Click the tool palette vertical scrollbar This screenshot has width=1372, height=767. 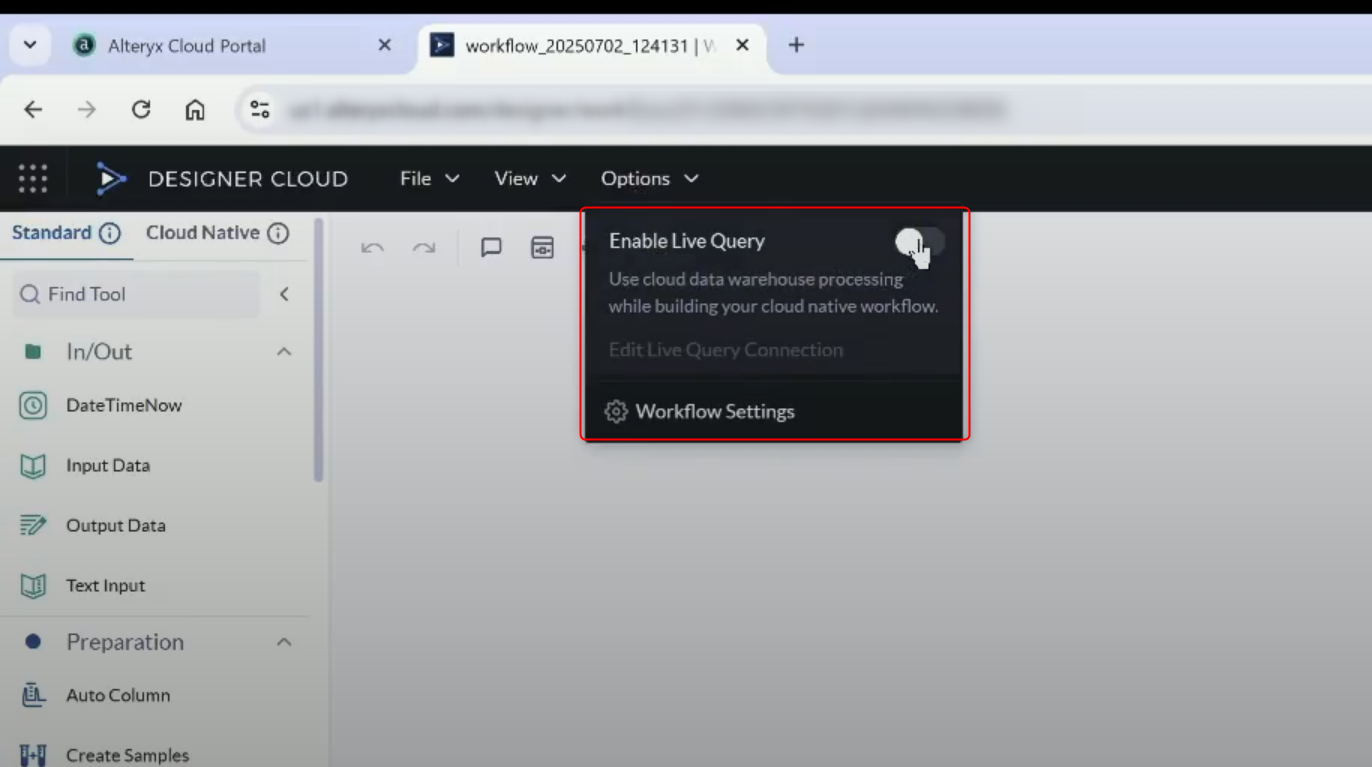point(318,350)
